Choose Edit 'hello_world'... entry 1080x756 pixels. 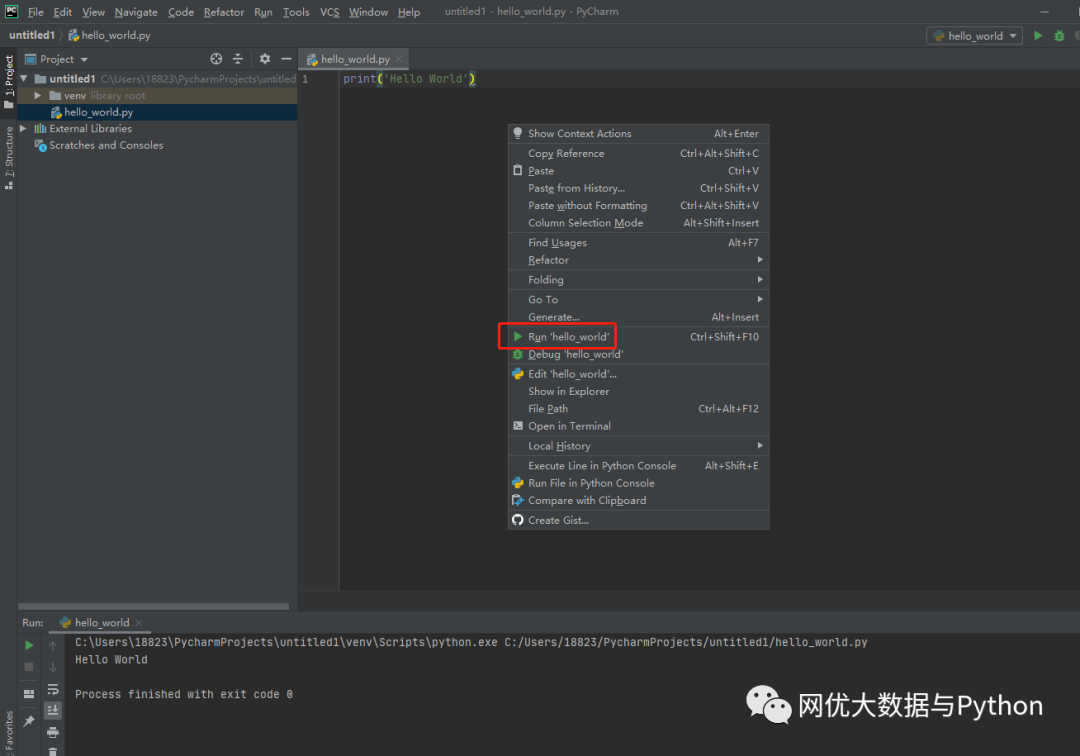638,374
